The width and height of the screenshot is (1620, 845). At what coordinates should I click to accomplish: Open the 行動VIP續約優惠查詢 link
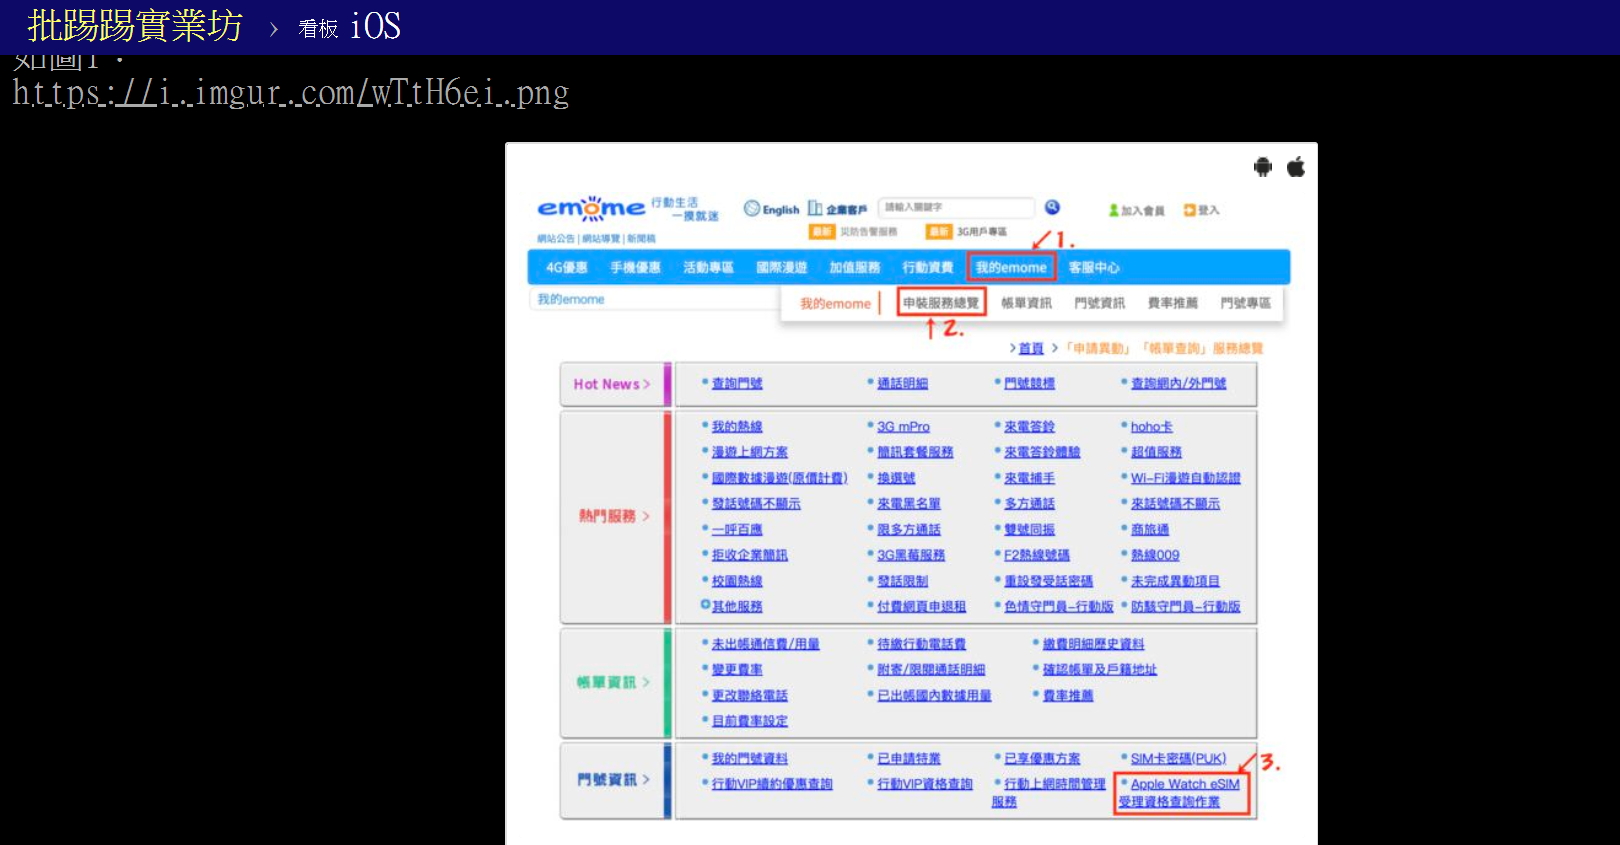click(x=772, y=784)
